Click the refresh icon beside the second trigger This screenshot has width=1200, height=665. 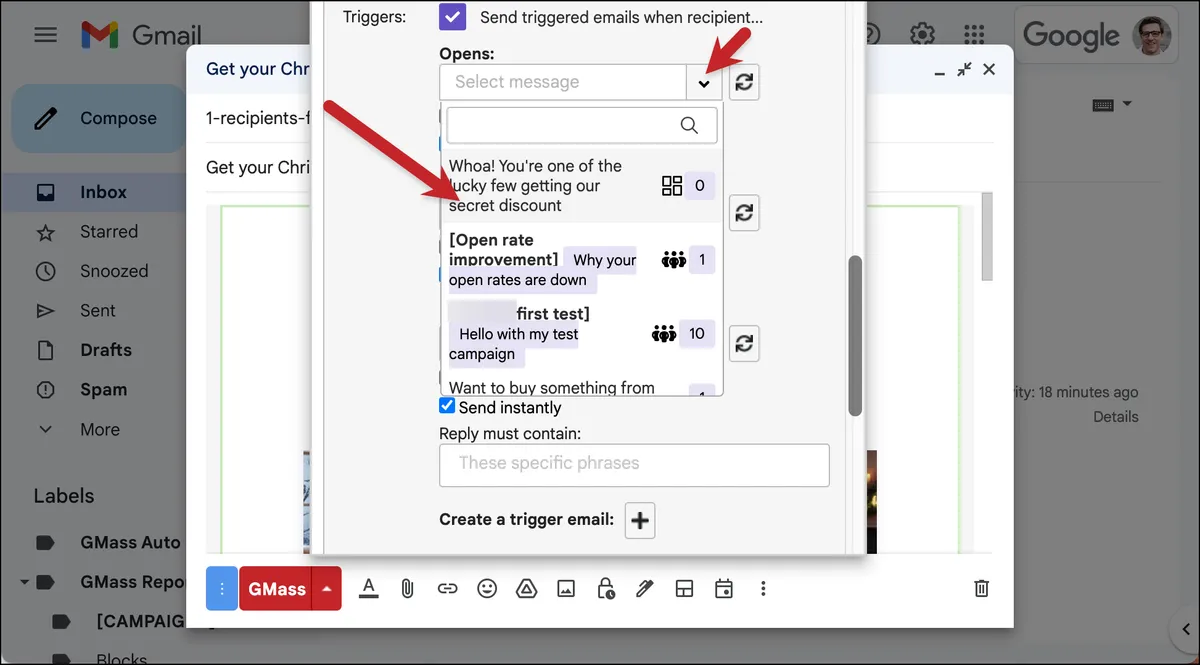click(x=743, y=213)
